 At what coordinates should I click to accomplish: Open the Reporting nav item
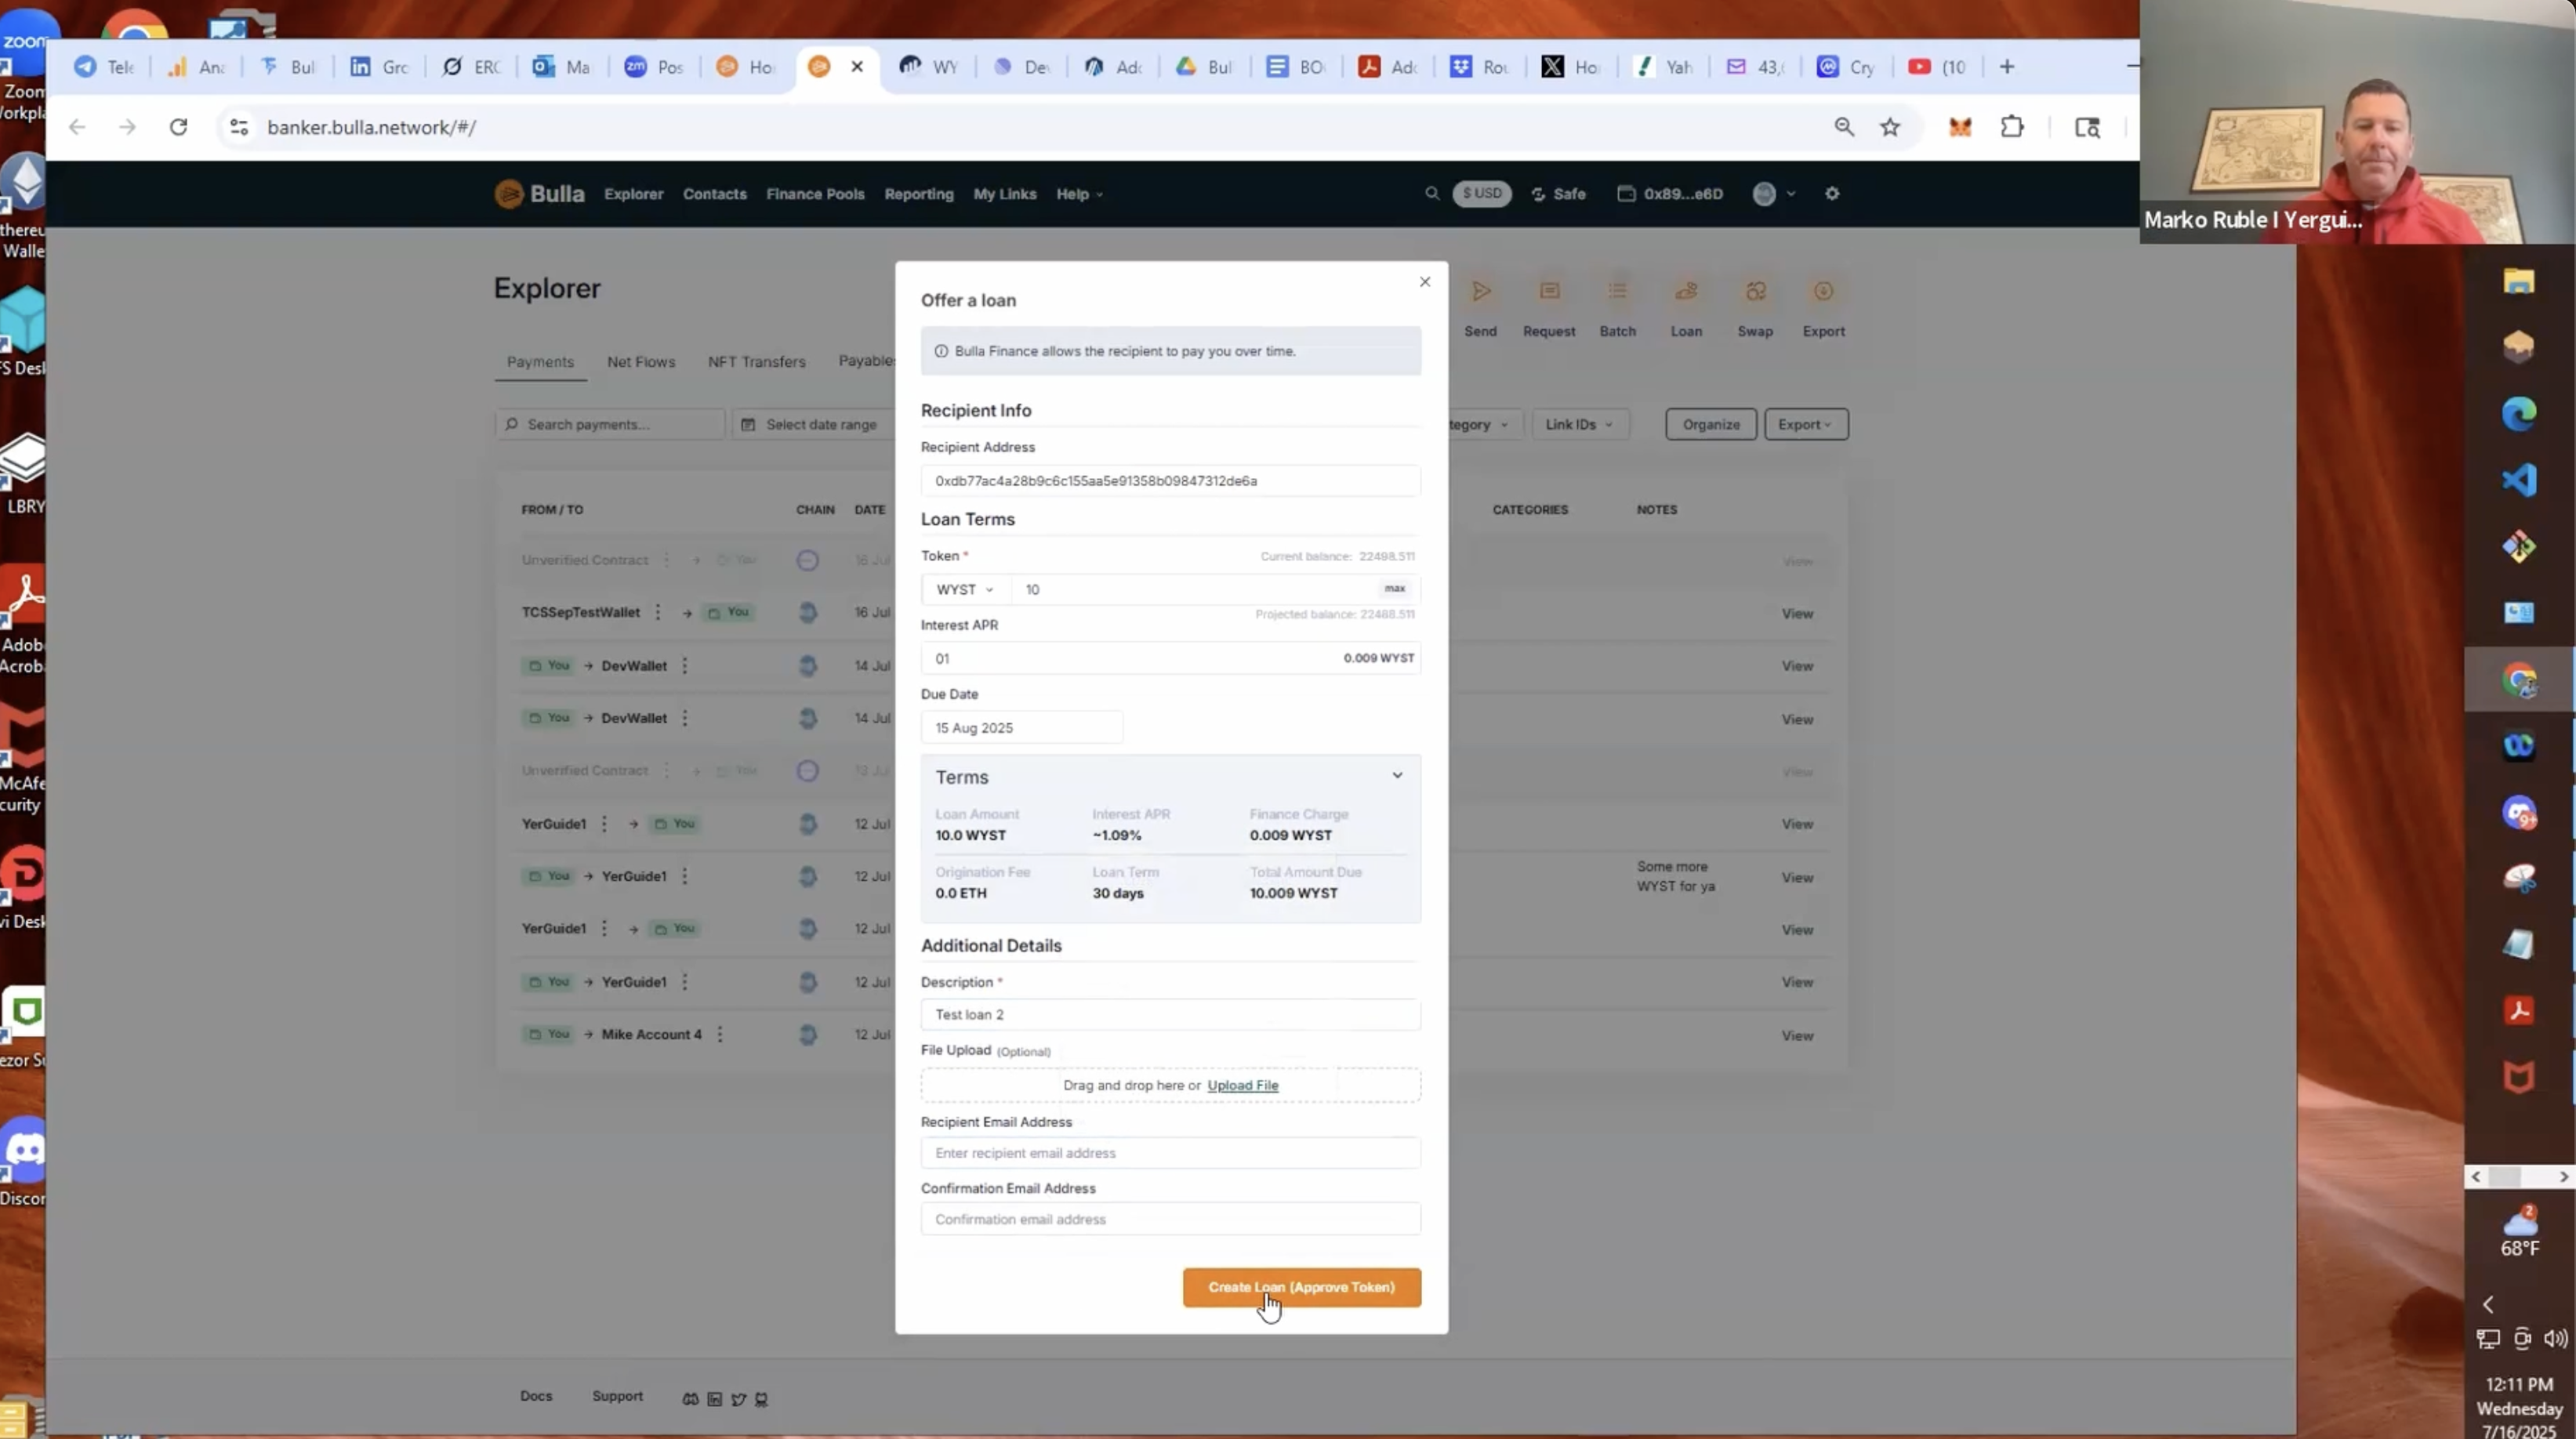click(x=918, y=194)
